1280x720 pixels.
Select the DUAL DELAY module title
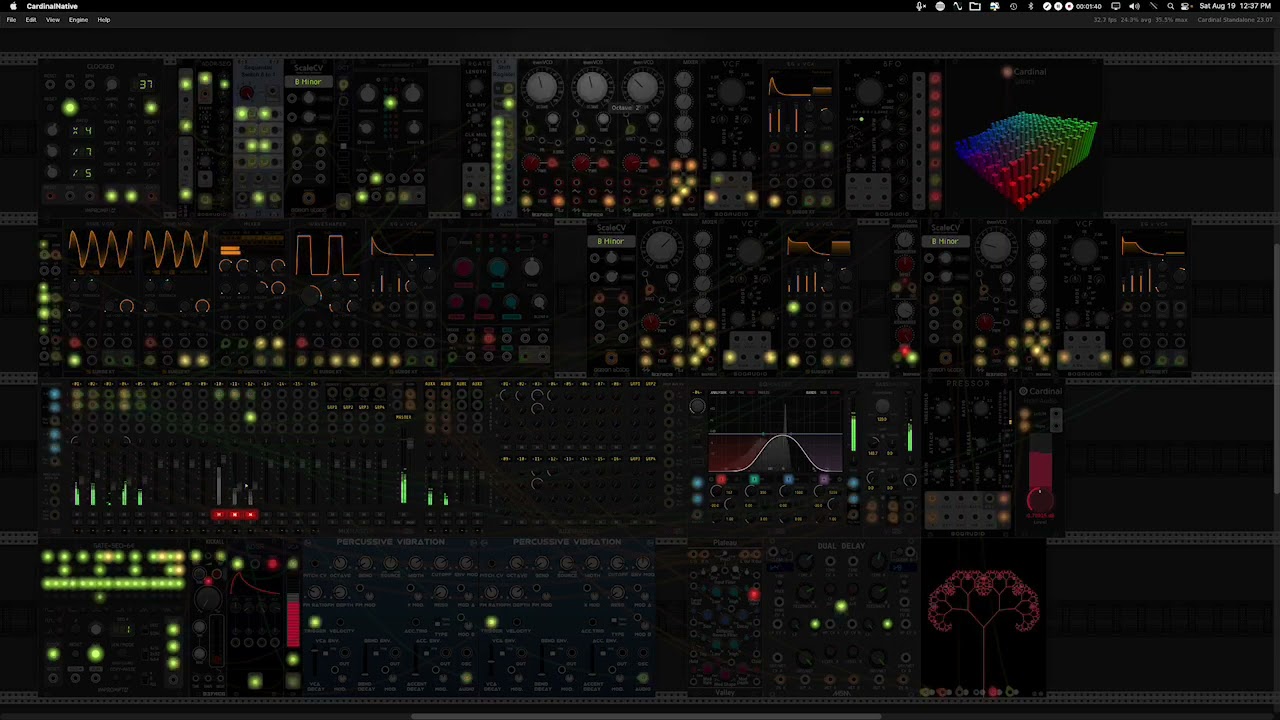(x=841, y=546)
